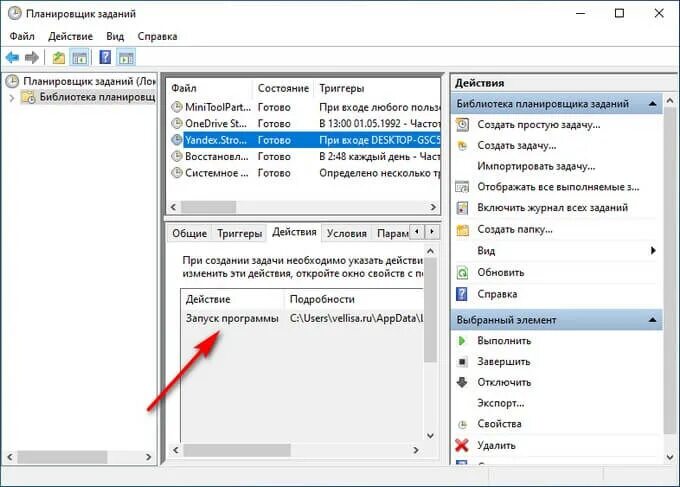Switch to the Условия tab
Viewport: 680px width, 487px height.
tap(347, 233)
